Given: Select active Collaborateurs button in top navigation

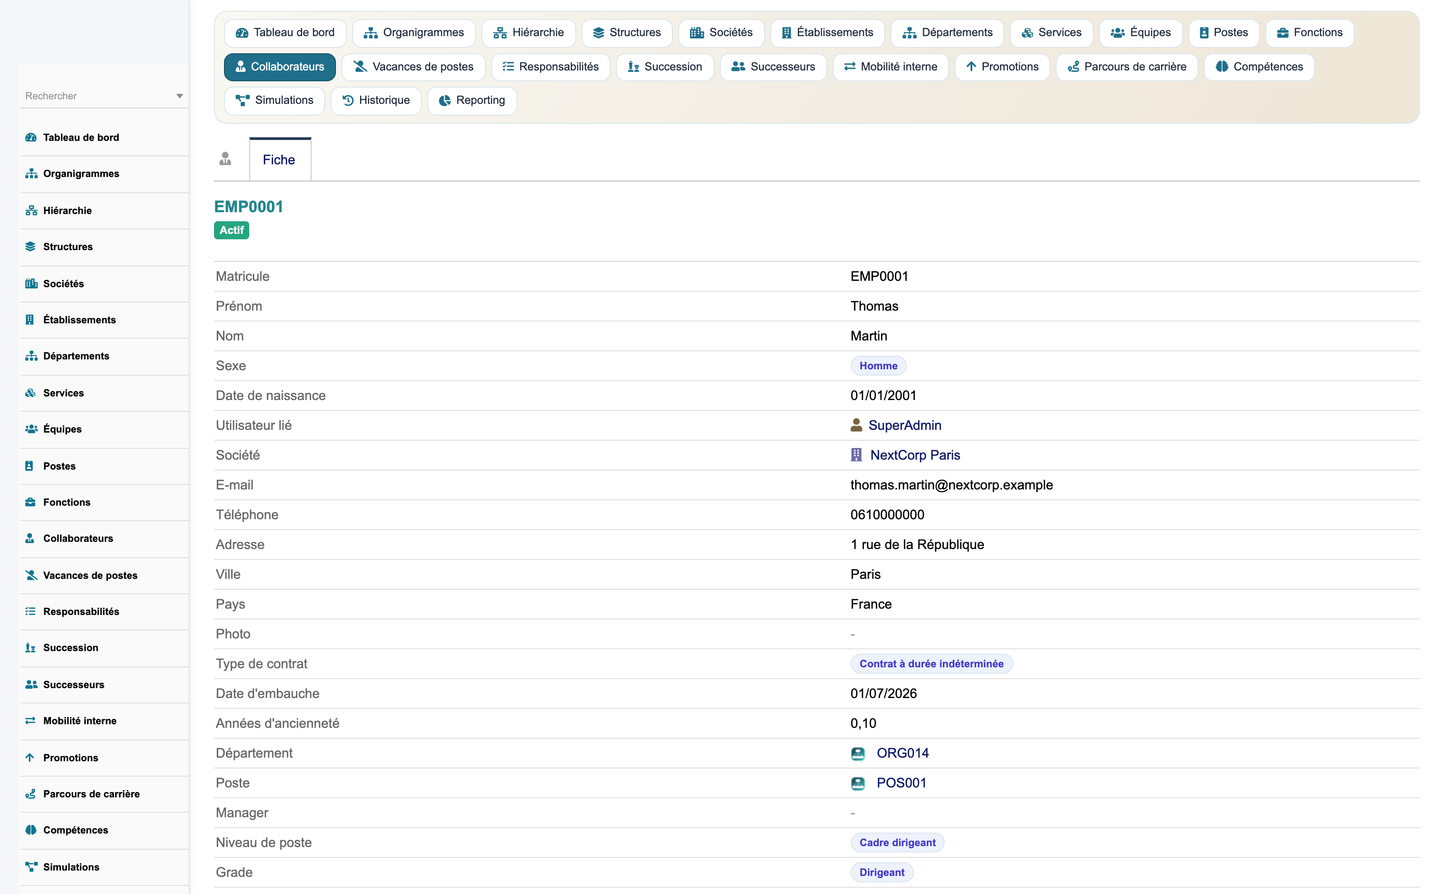Looking at the screenshot, I should tap(280, 67).
